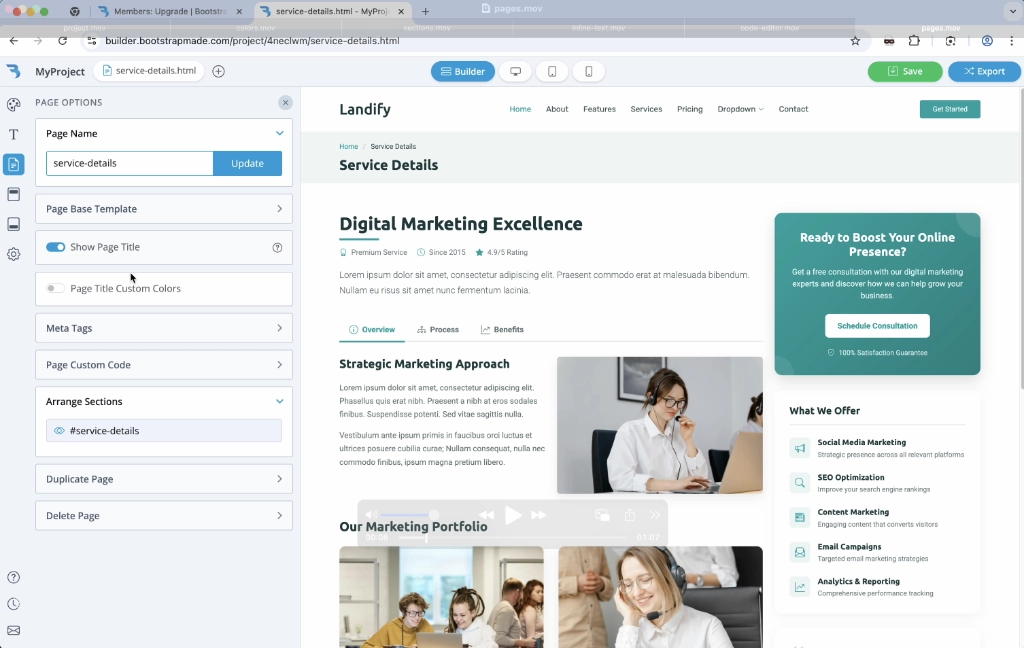1024x648 pixels.
Task: Bookmark this page with star icon
Action: 855,40
